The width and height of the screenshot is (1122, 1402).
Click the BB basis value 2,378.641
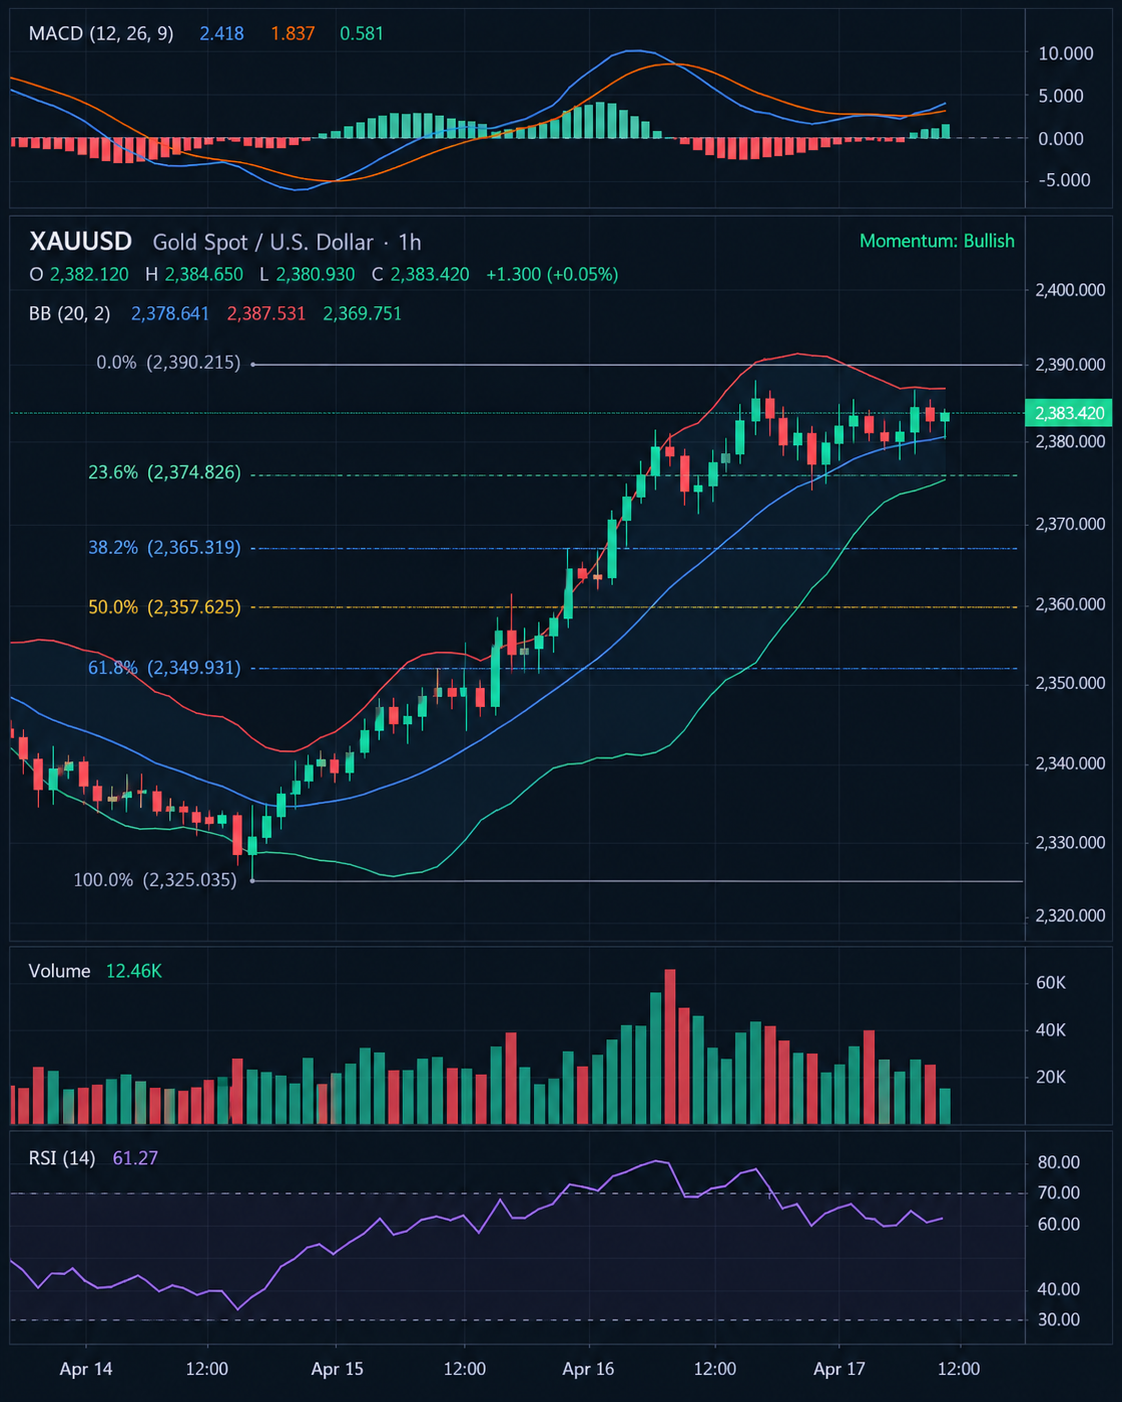point(170,314)
